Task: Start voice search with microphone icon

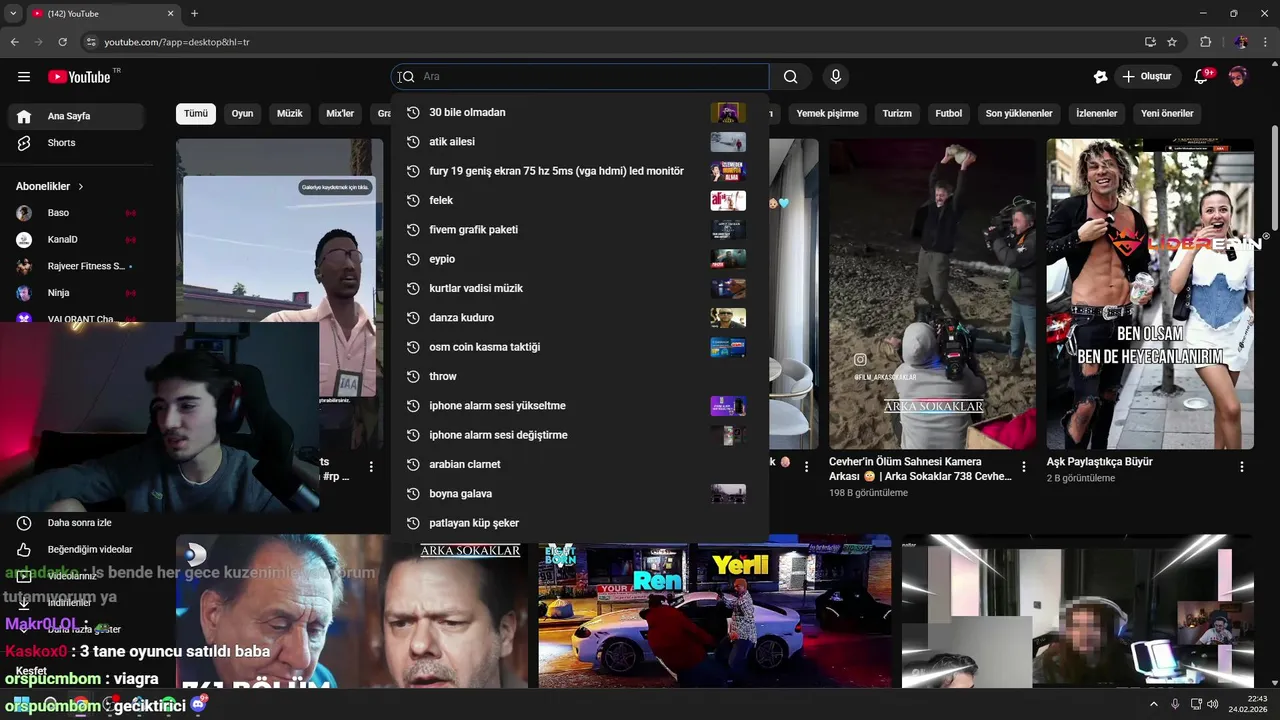Action: 836,77
